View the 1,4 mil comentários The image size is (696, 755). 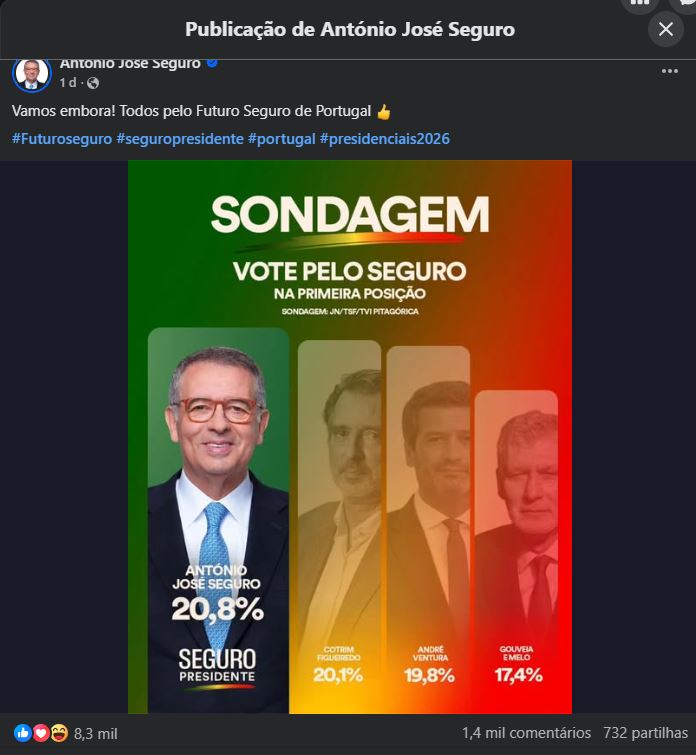click(526, 733)
